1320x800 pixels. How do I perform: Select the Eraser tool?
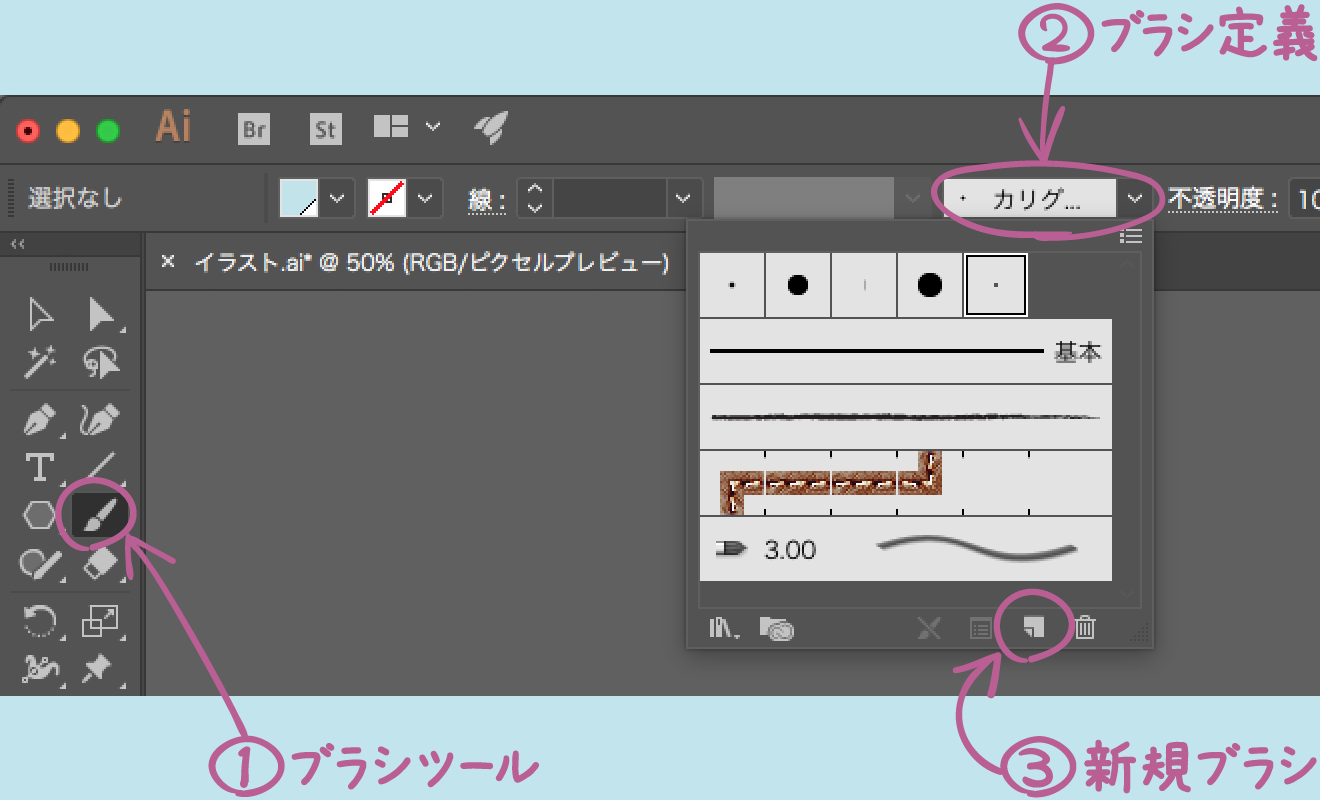pyautogui.click(x=101, y=565)
